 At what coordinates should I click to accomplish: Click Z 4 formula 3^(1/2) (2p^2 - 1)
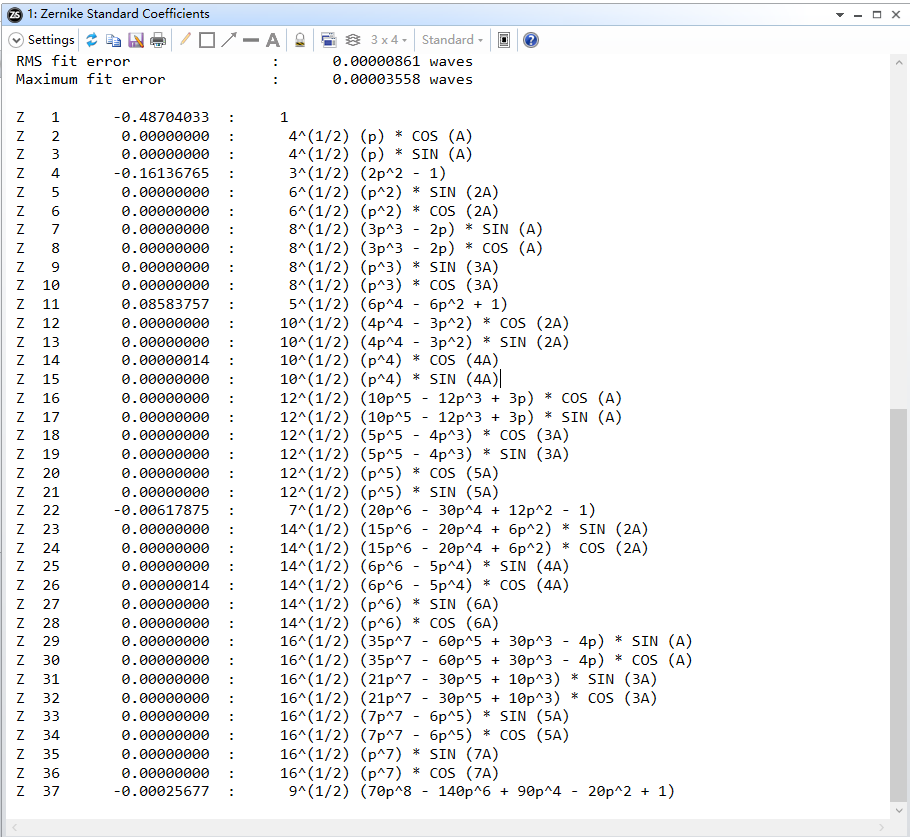(x=367, y=173)
